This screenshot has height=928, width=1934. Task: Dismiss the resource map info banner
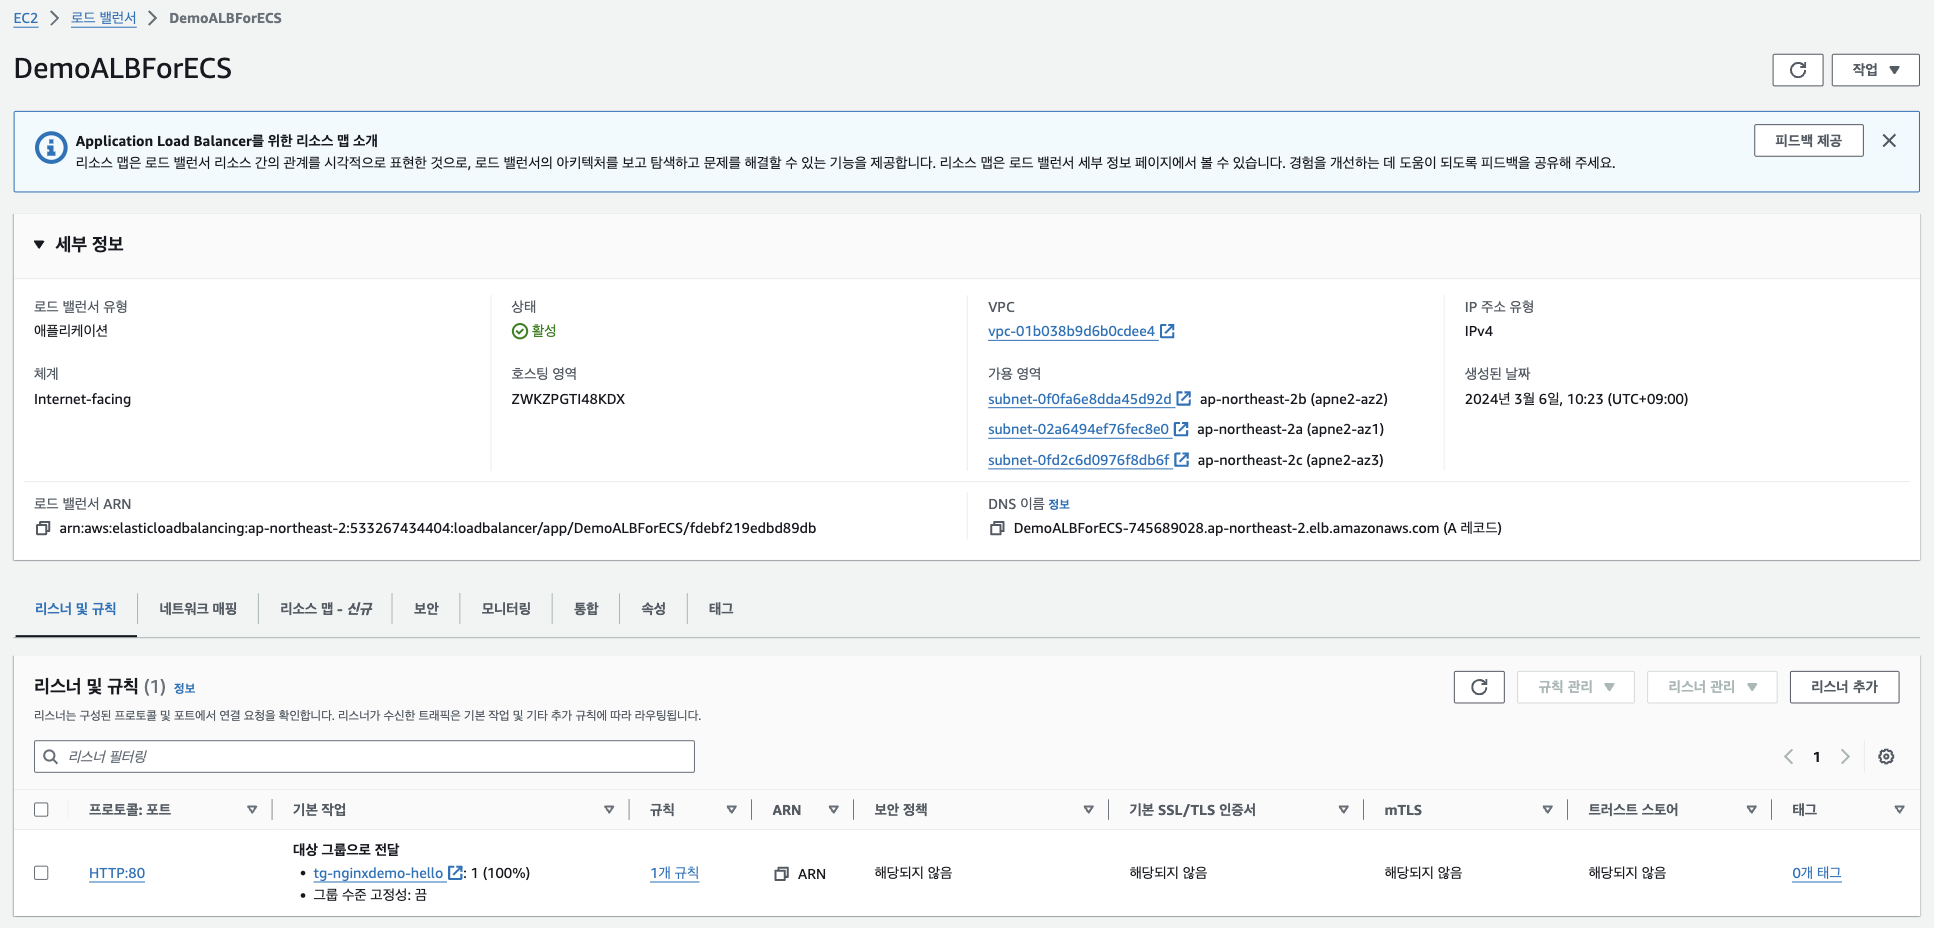pyautogui.click(x=1889, y=141)
